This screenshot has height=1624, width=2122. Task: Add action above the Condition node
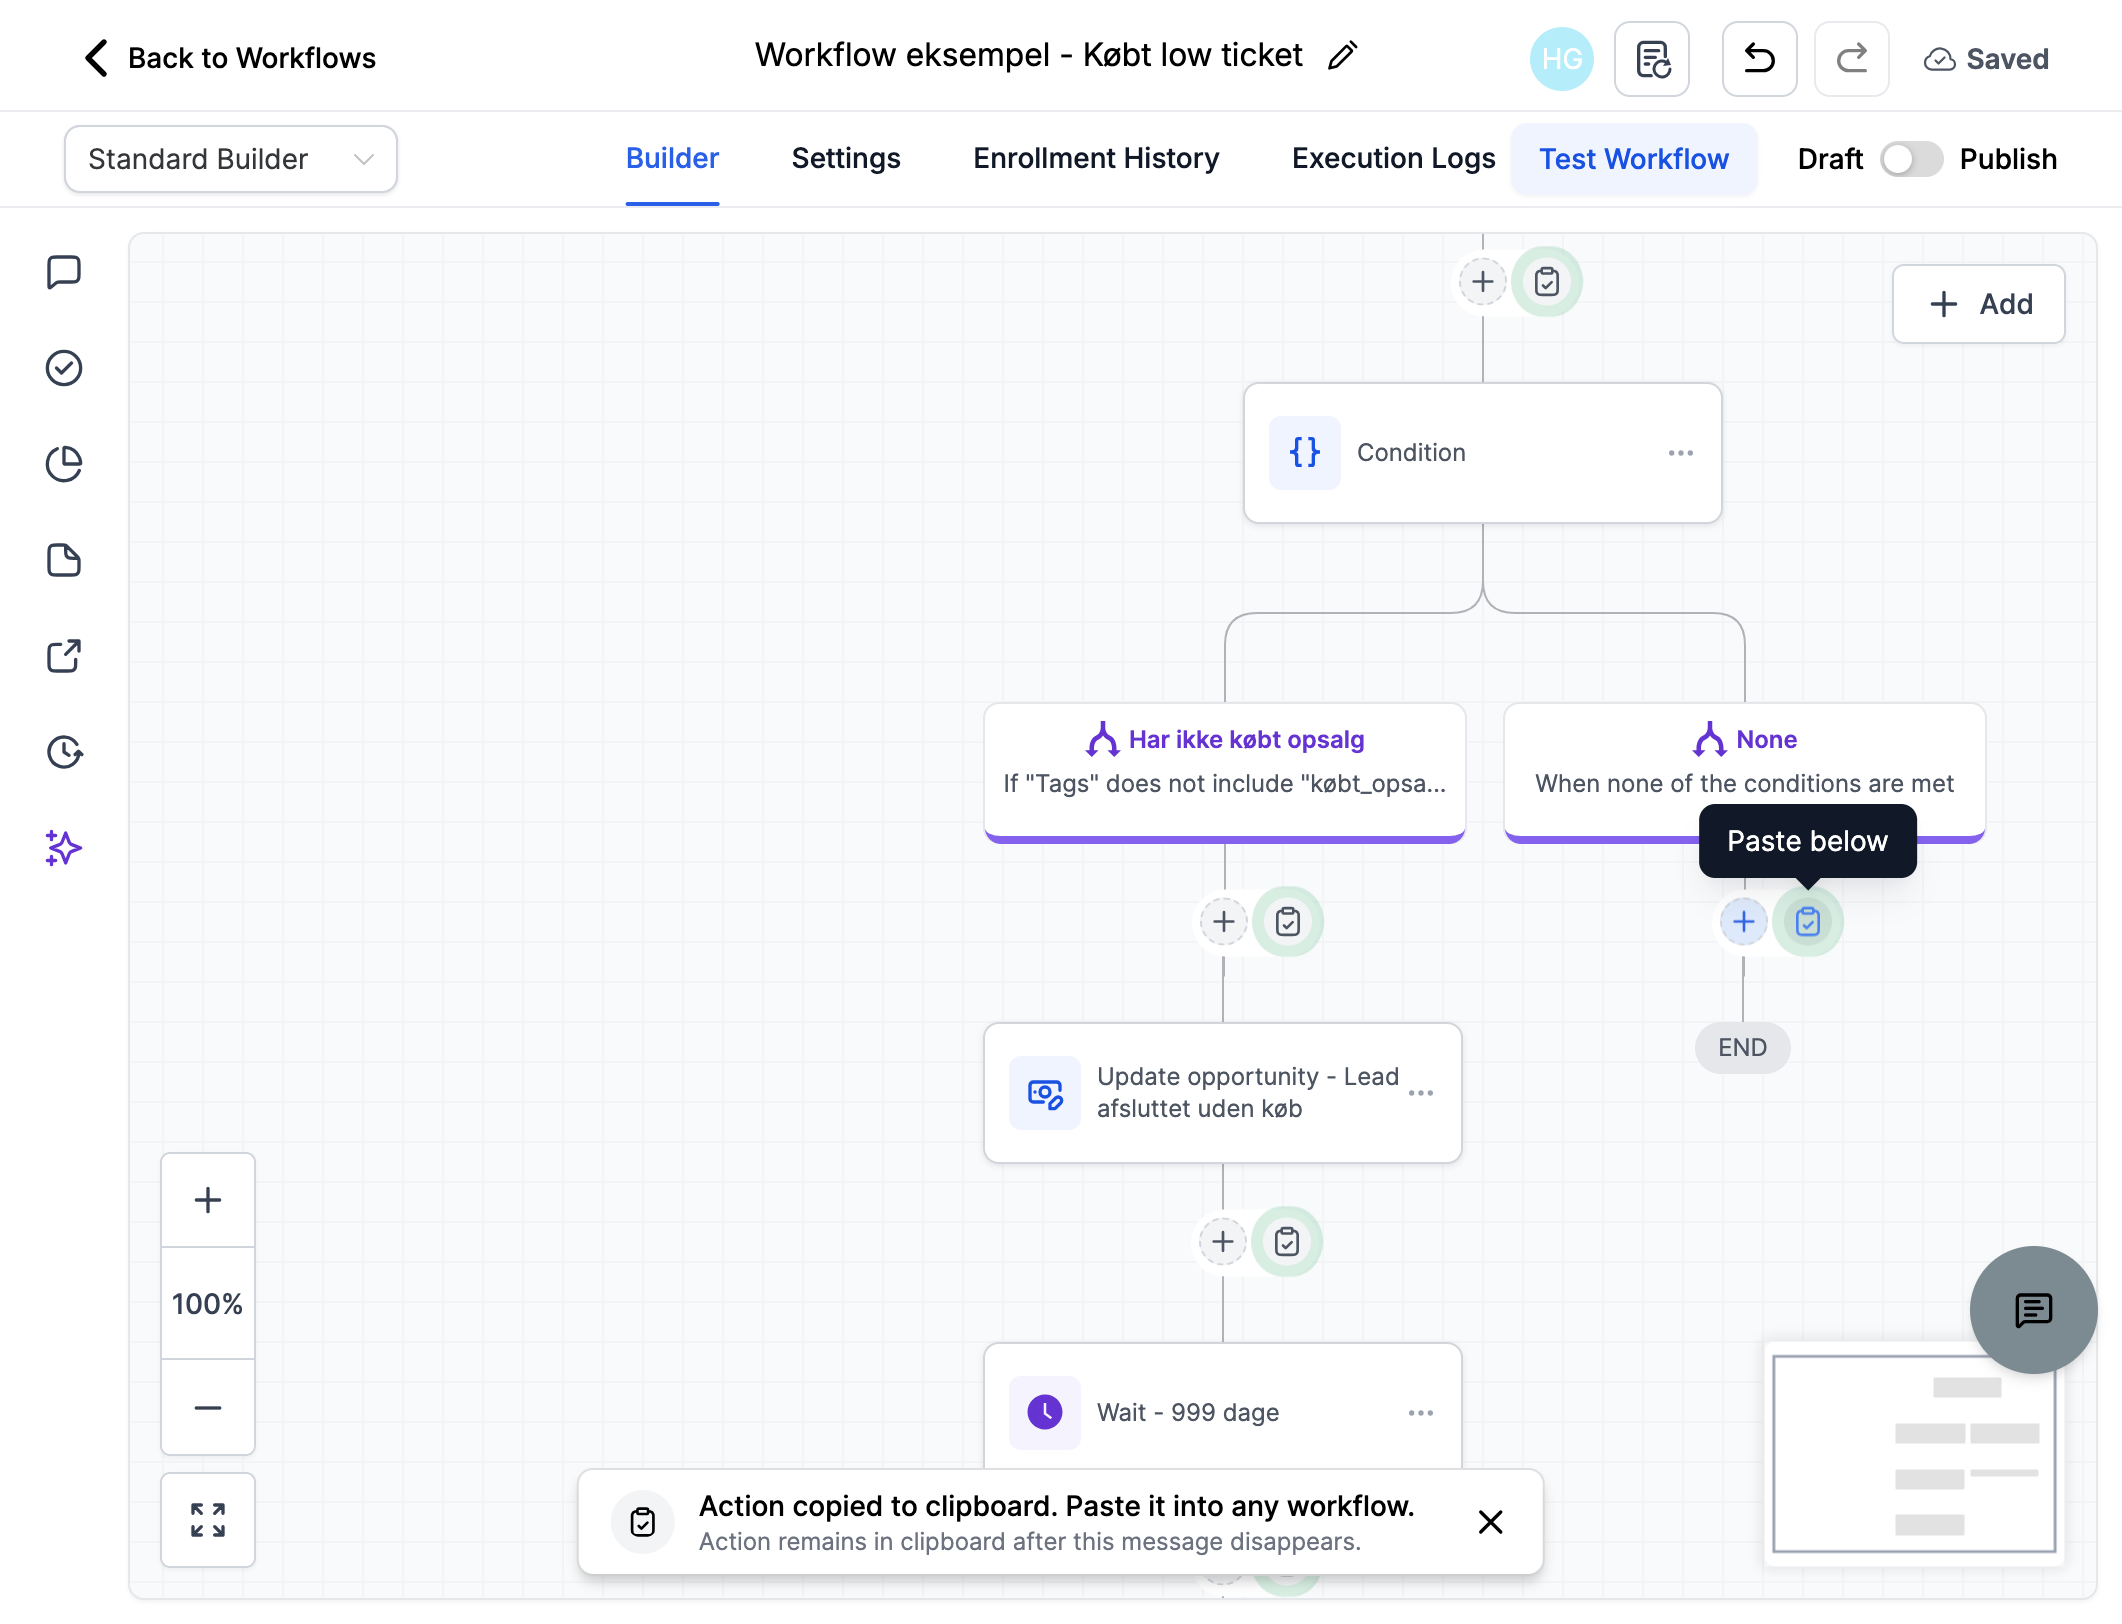tap(1483, 282)
